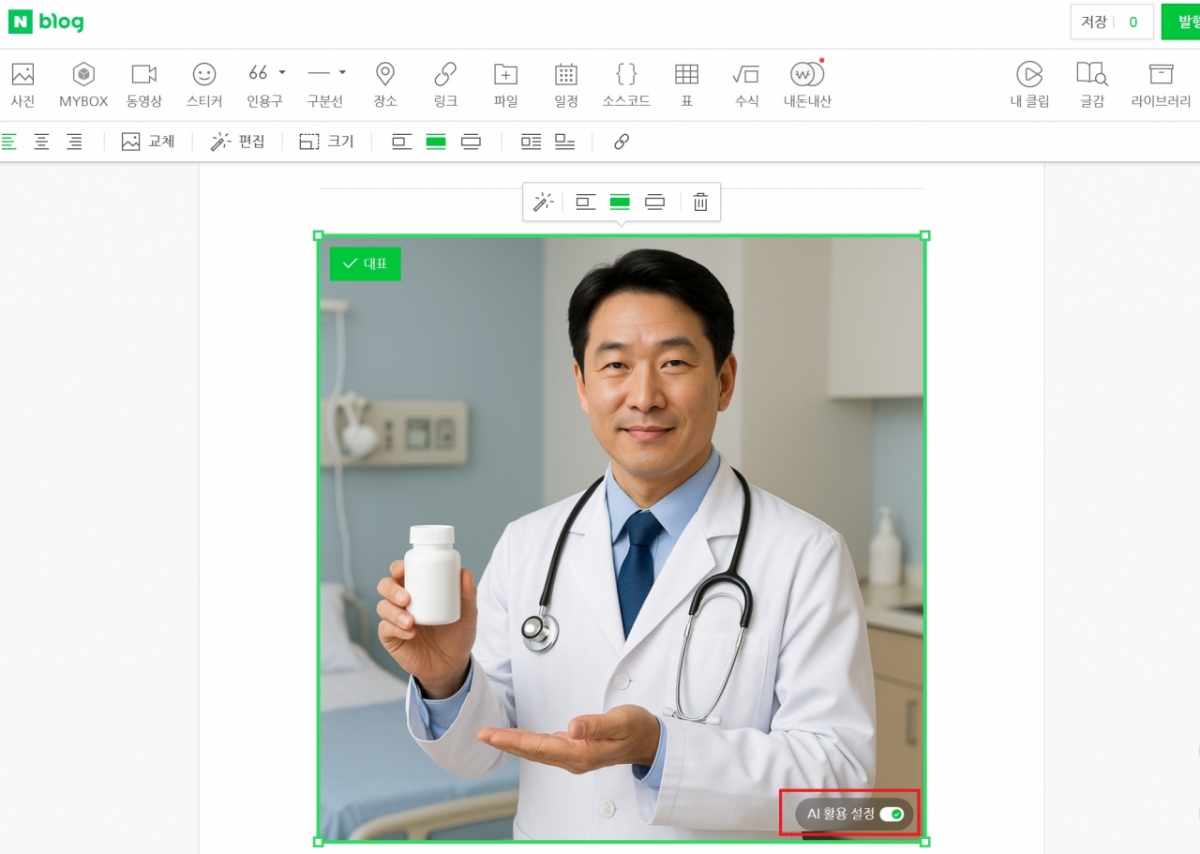The height and width of the screenshot is (854, 1200).
Task: Publish the post using 발행 button
Action: tap(1185, 22)
